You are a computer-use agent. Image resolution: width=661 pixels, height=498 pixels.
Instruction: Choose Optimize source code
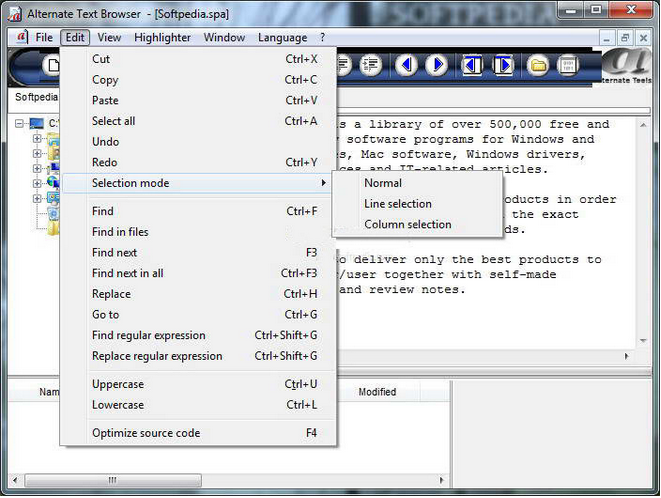click(x=199, y=433)
